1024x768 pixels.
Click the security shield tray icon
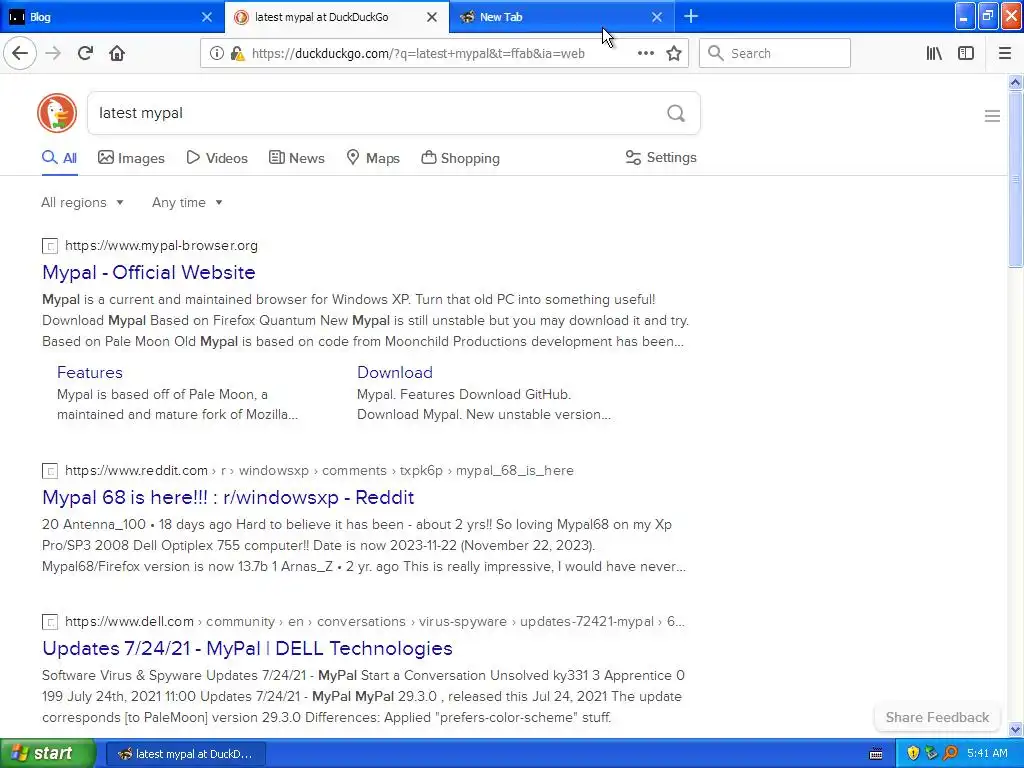pos(913,753)
